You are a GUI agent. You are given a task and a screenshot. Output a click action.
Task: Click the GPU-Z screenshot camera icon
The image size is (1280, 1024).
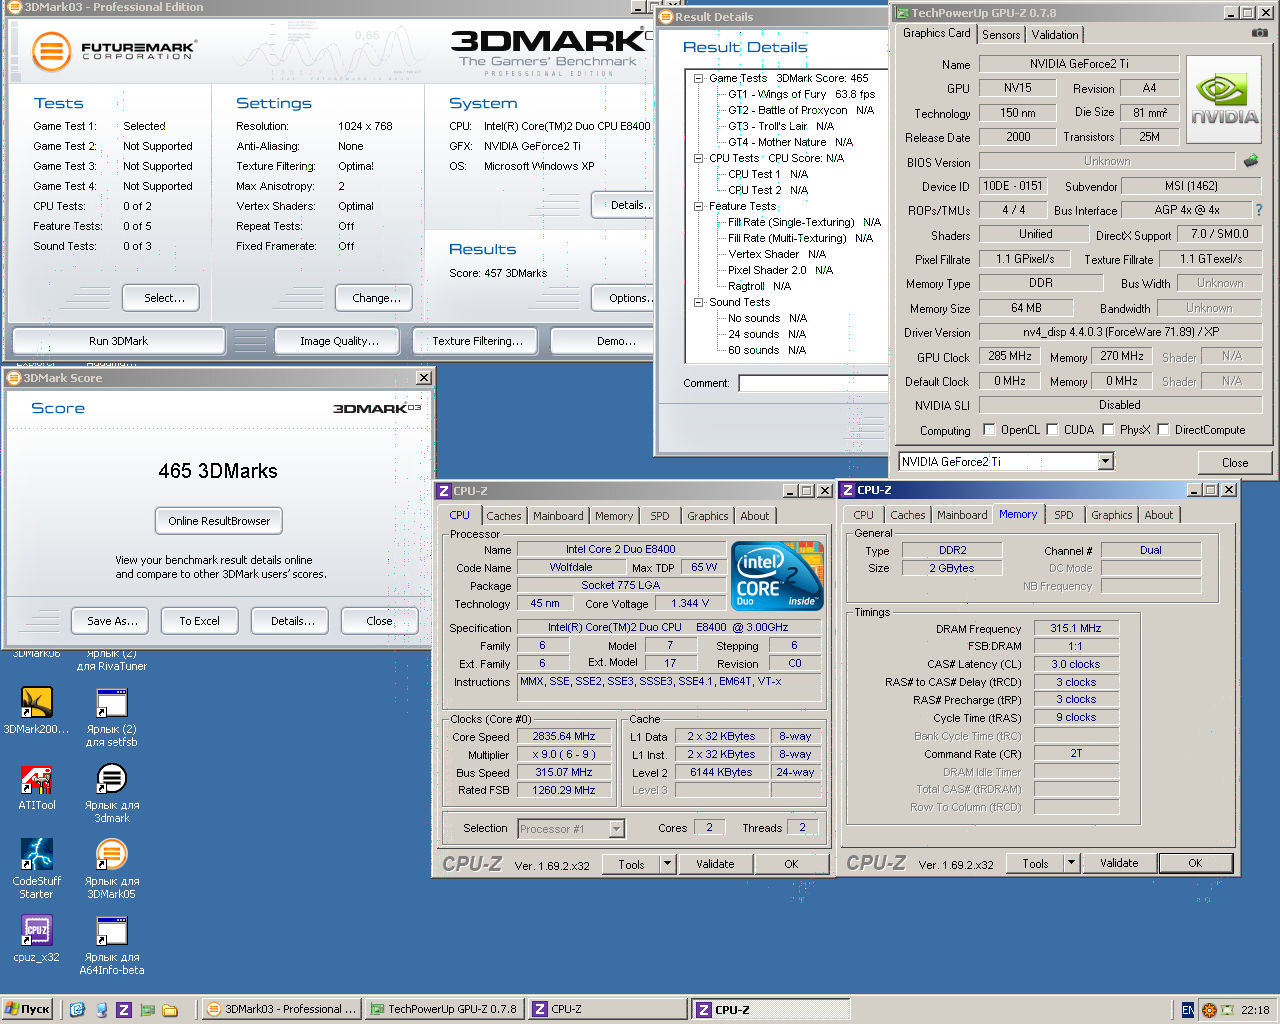click(1259, 33)
